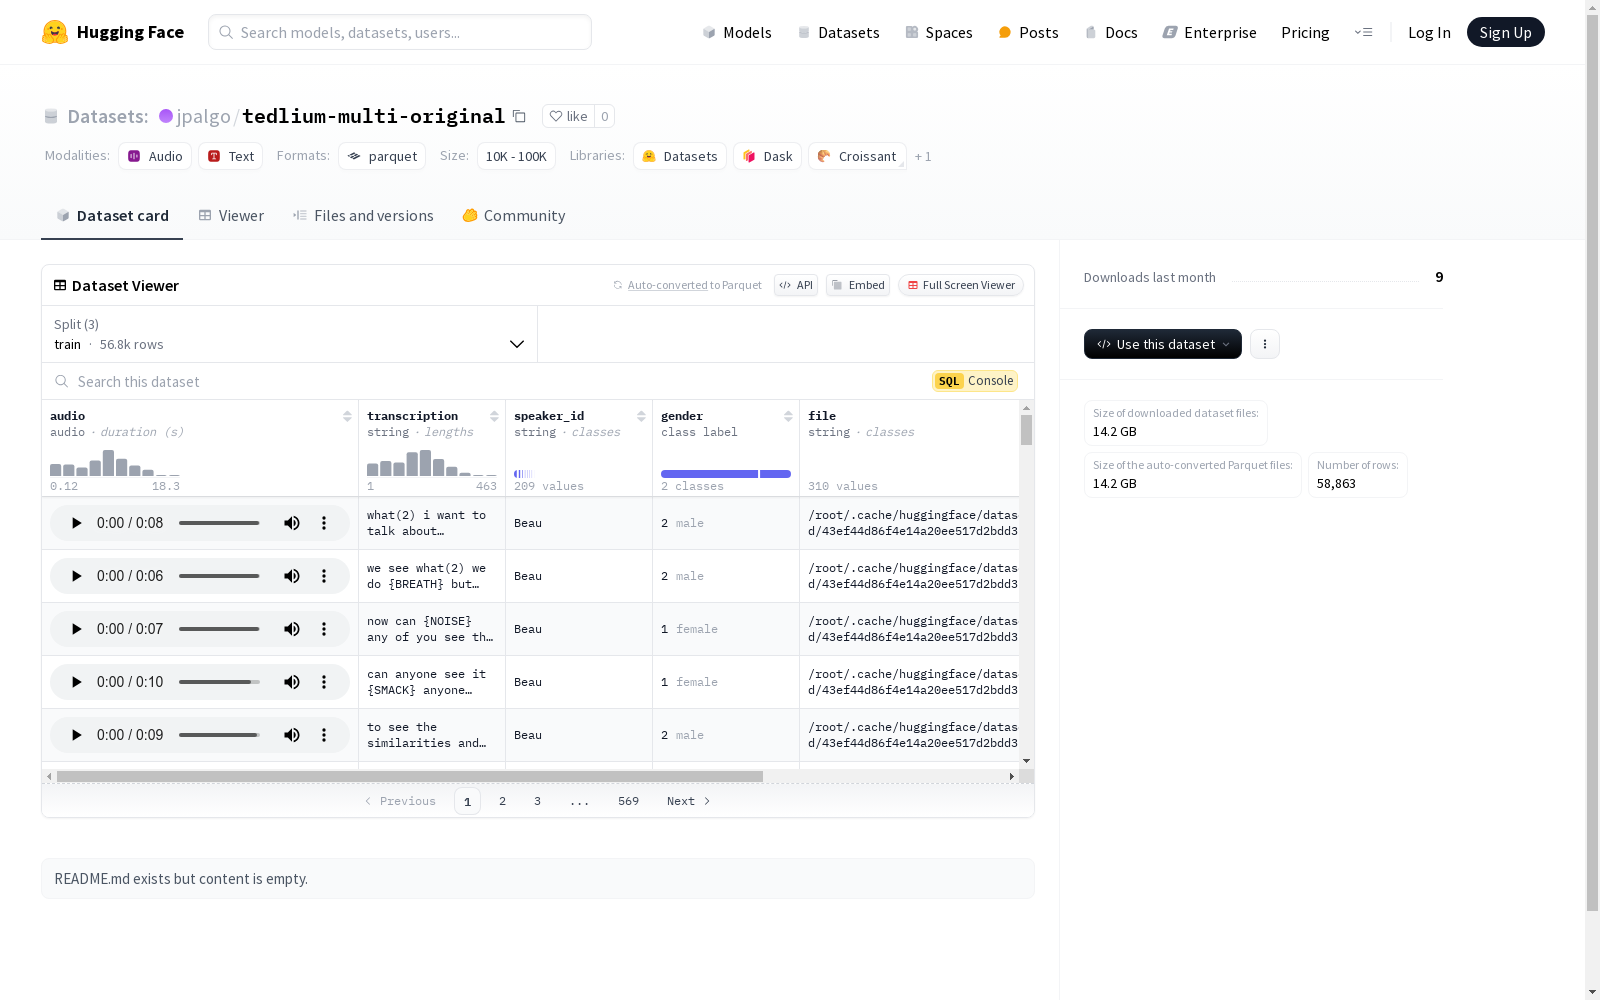The image size is (1600, 1000).
Task: Open the Datasets menu item
Action: coord(838,32)
